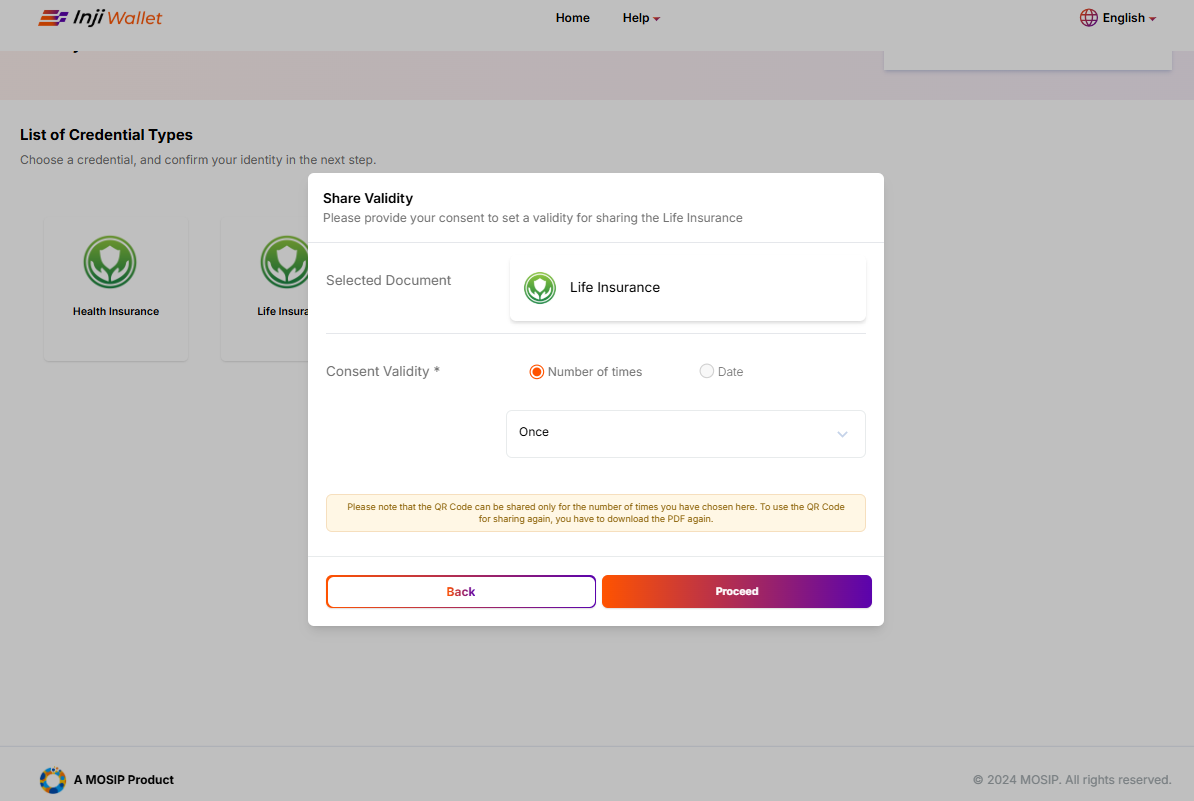Click the MOSIP logo in footer
The image size is (1194, 801).
pos(52,780)
